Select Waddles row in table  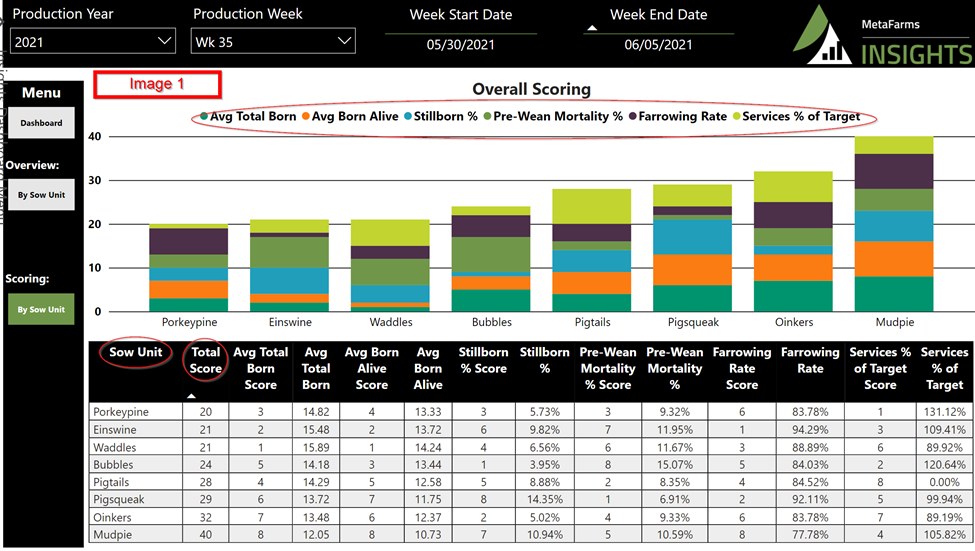coord(532,447)
